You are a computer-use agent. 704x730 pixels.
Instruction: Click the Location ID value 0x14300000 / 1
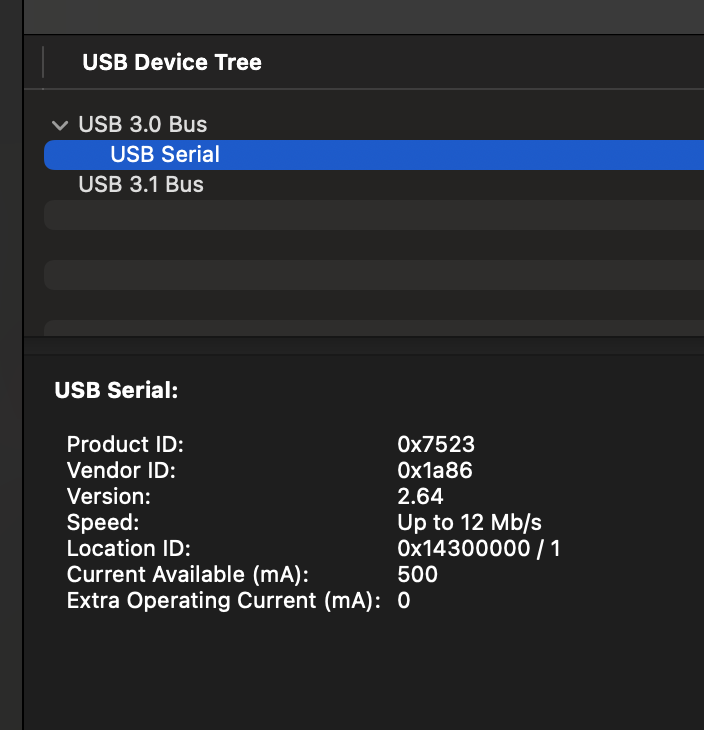tap(479, 548)
